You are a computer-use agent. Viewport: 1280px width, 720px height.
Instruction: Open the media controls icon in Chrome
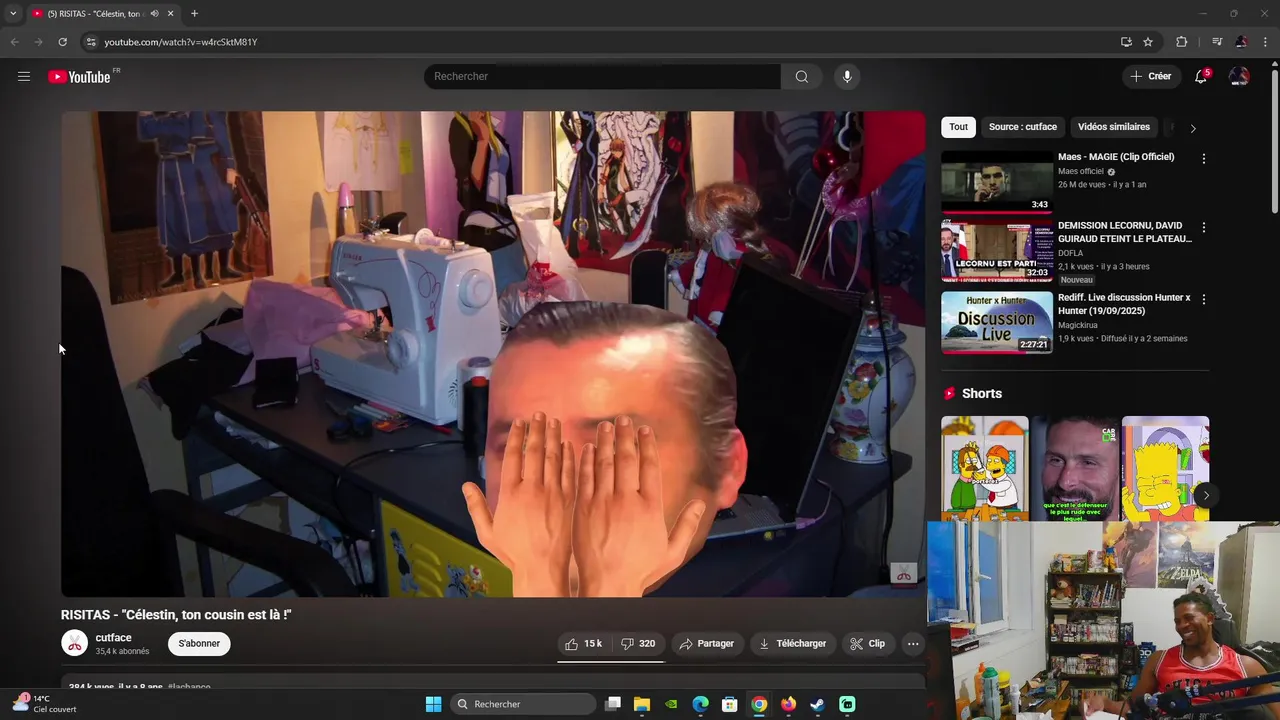click(1217, 42)
